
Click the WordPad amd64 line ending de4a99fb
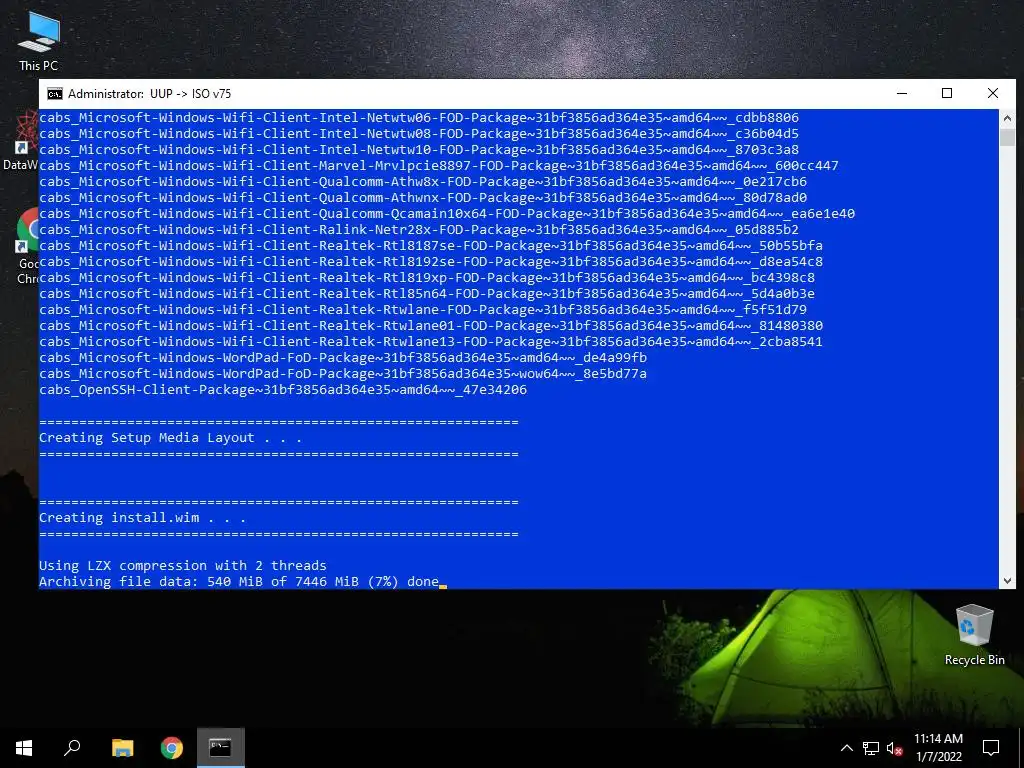coord(343,358)
